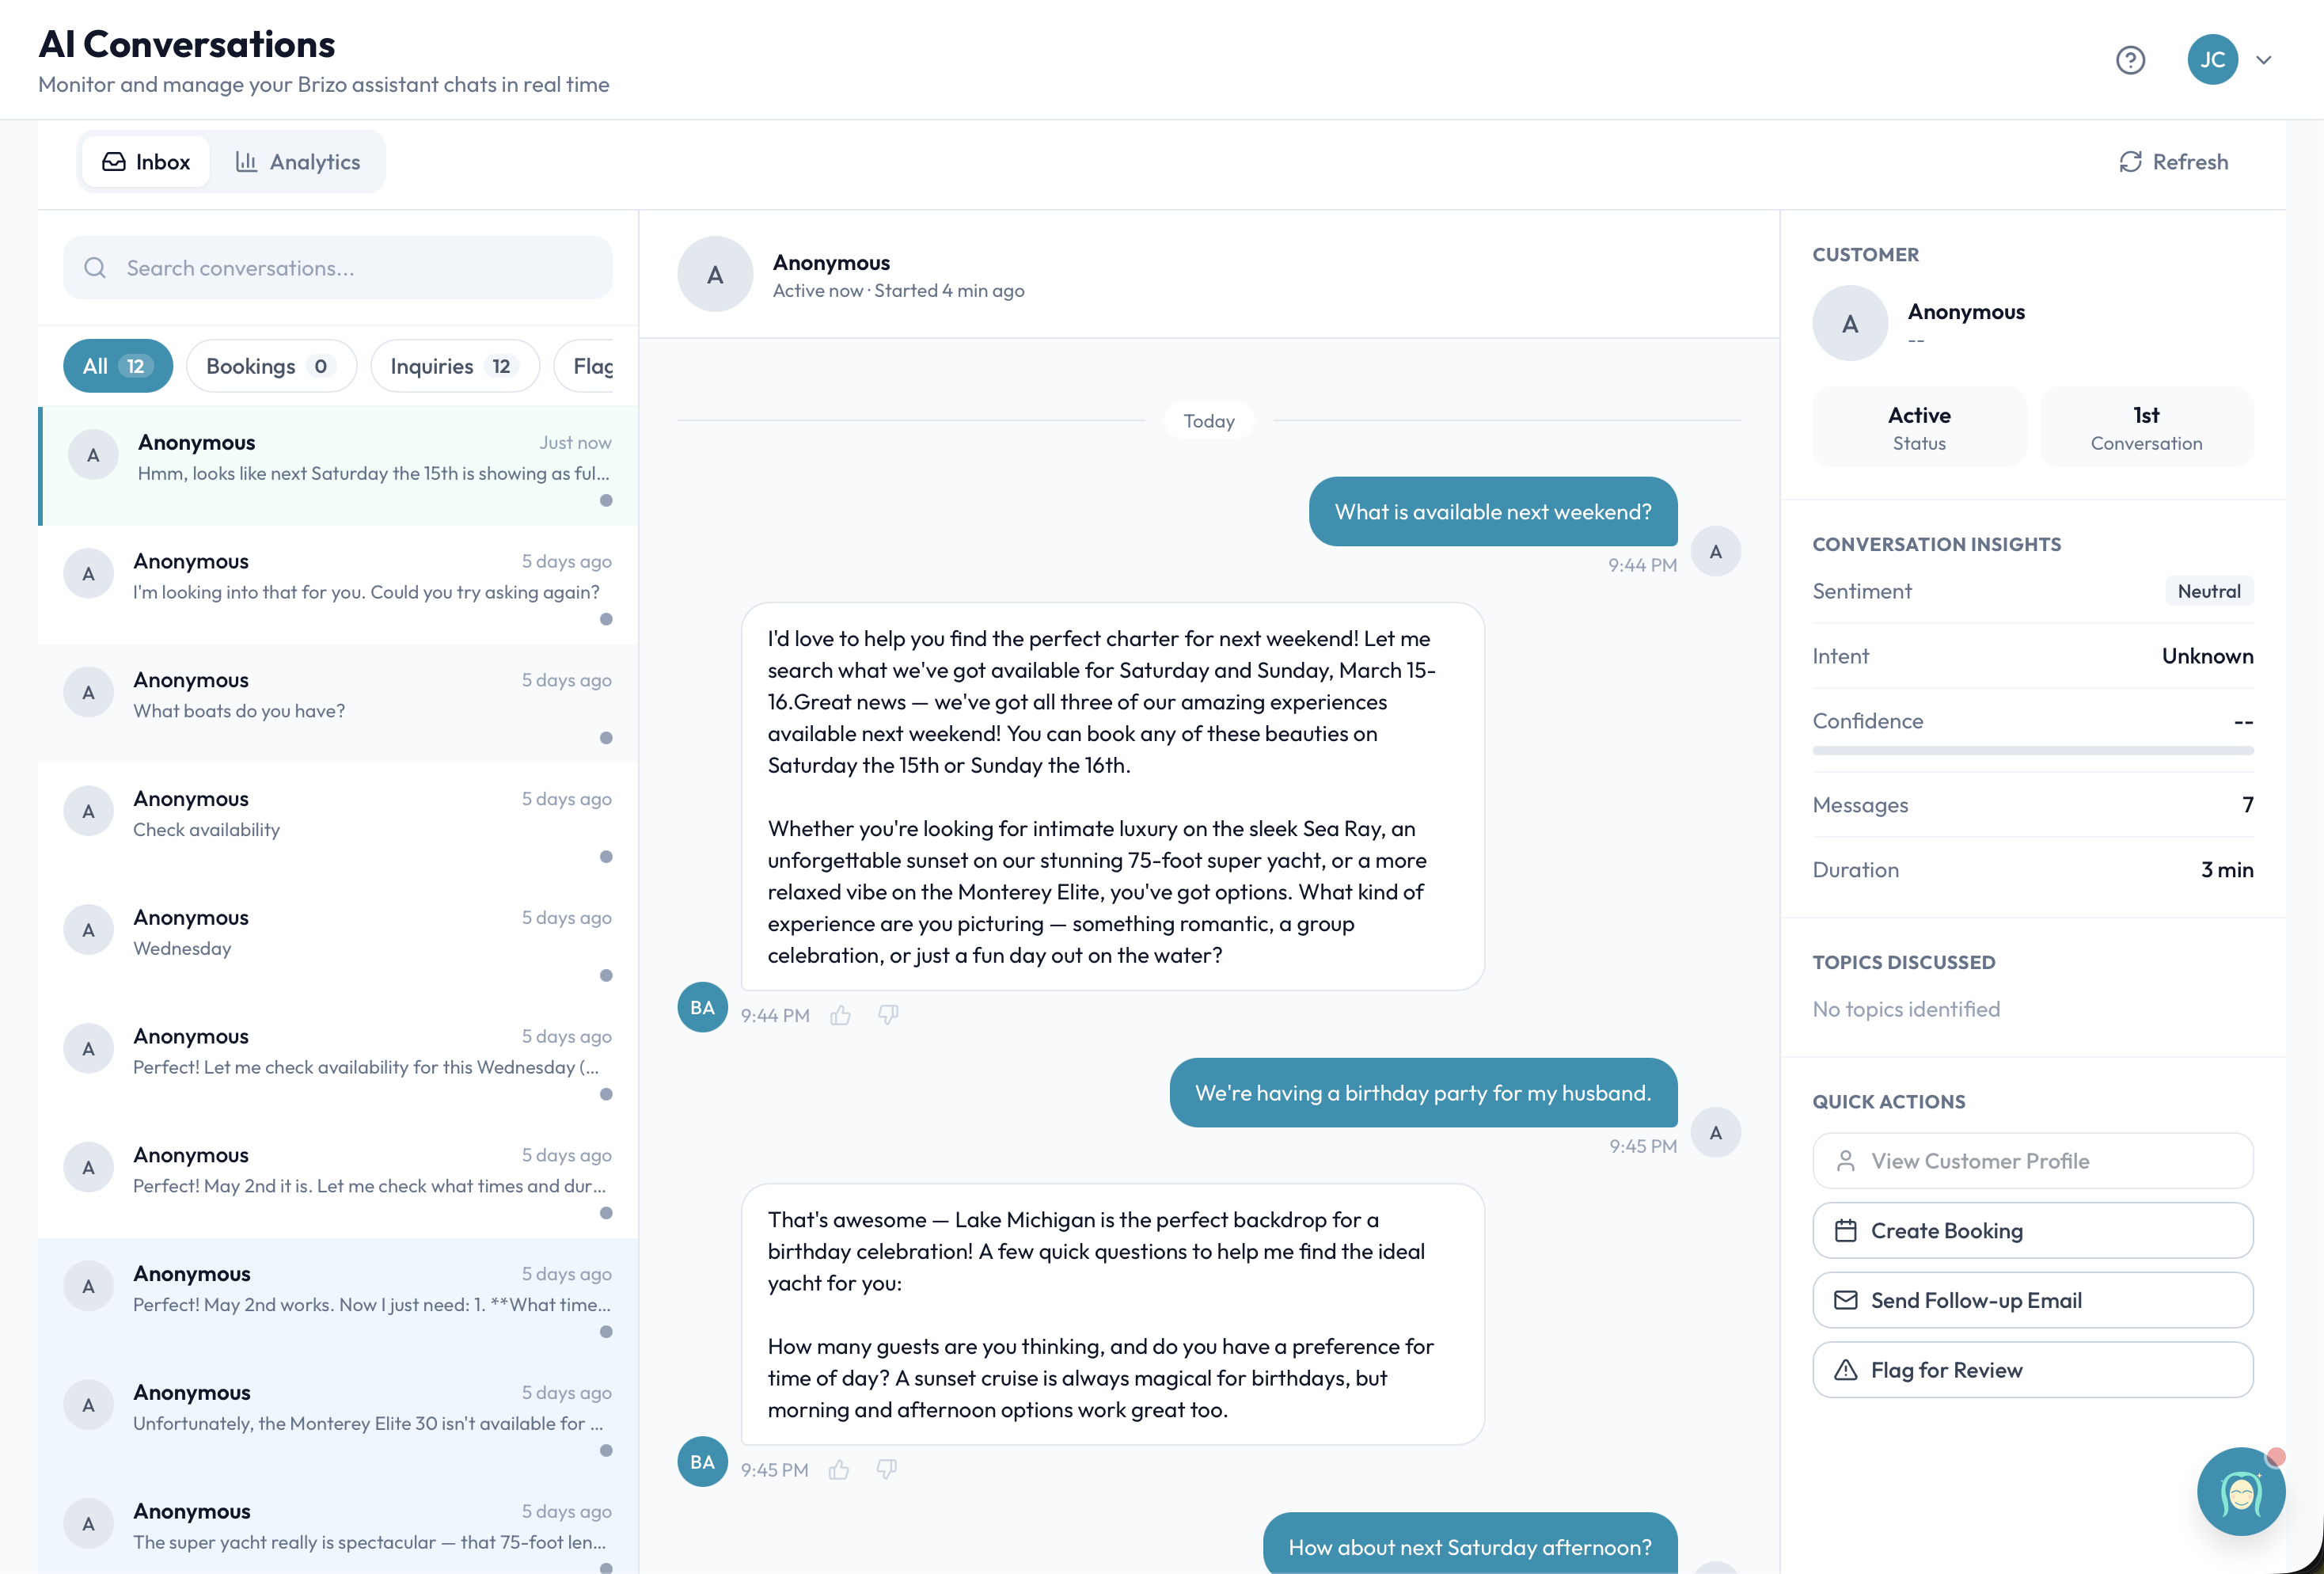The image size is (2324, 1574).
Task: Select the All conversations filter
Action: [117, 366]
